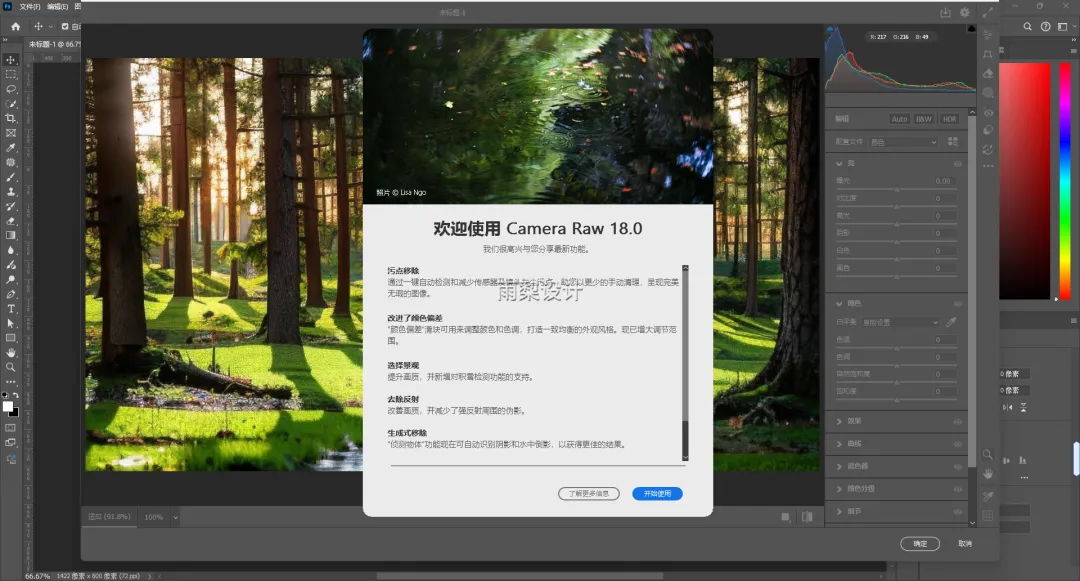
Task: Toggle Camera Raw grid overlay icon
Action: pyautogui.click(x=987, y=515)
